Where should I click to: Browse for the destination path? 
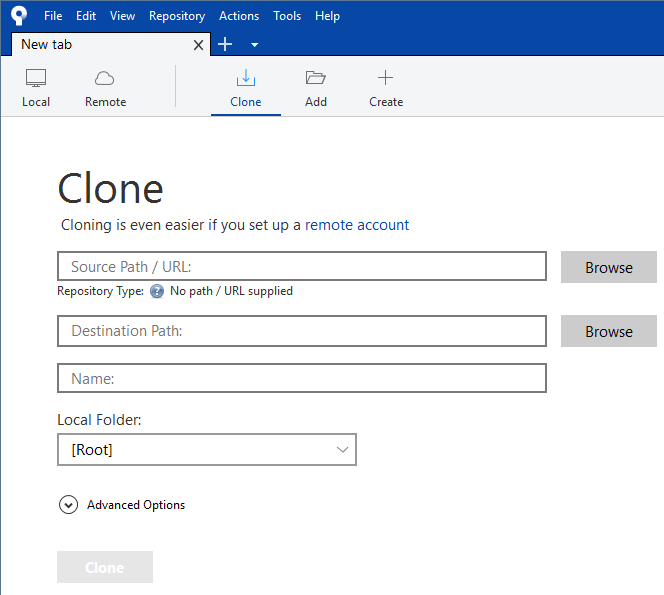(x=609, y=331)
